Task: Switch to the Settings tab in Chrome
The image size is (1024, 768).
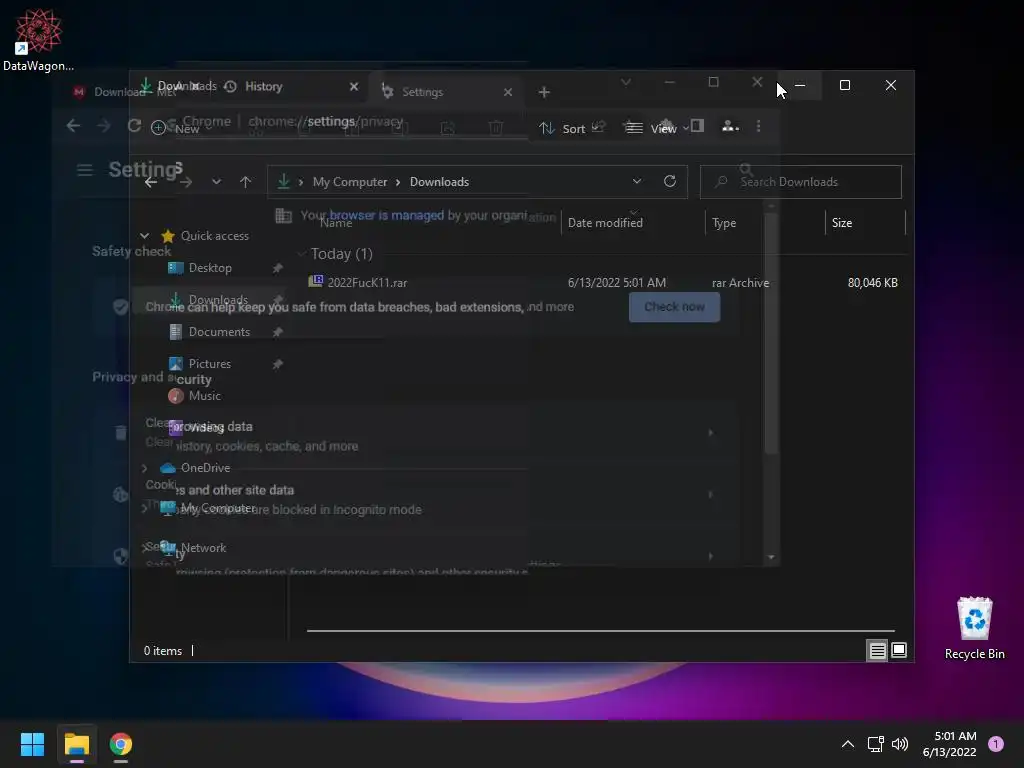Action: (423, 92)
